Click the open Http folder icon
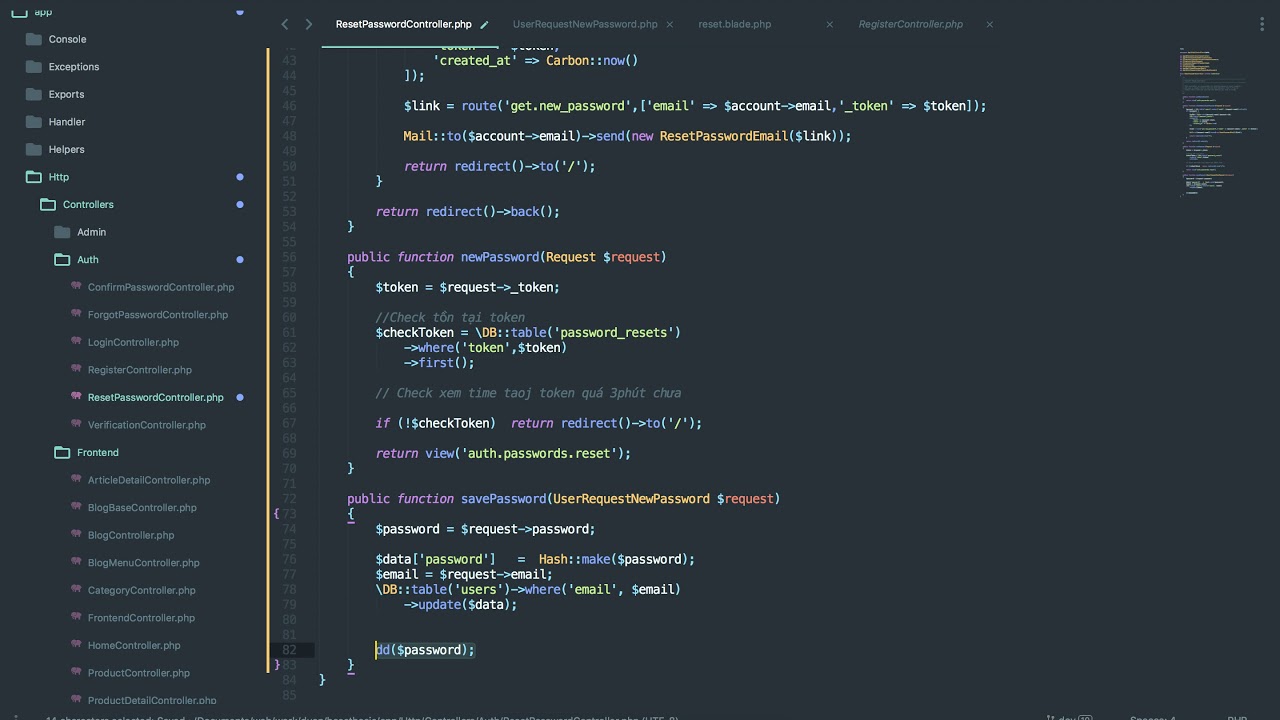The image size is (1280, 720). point(32,177)
